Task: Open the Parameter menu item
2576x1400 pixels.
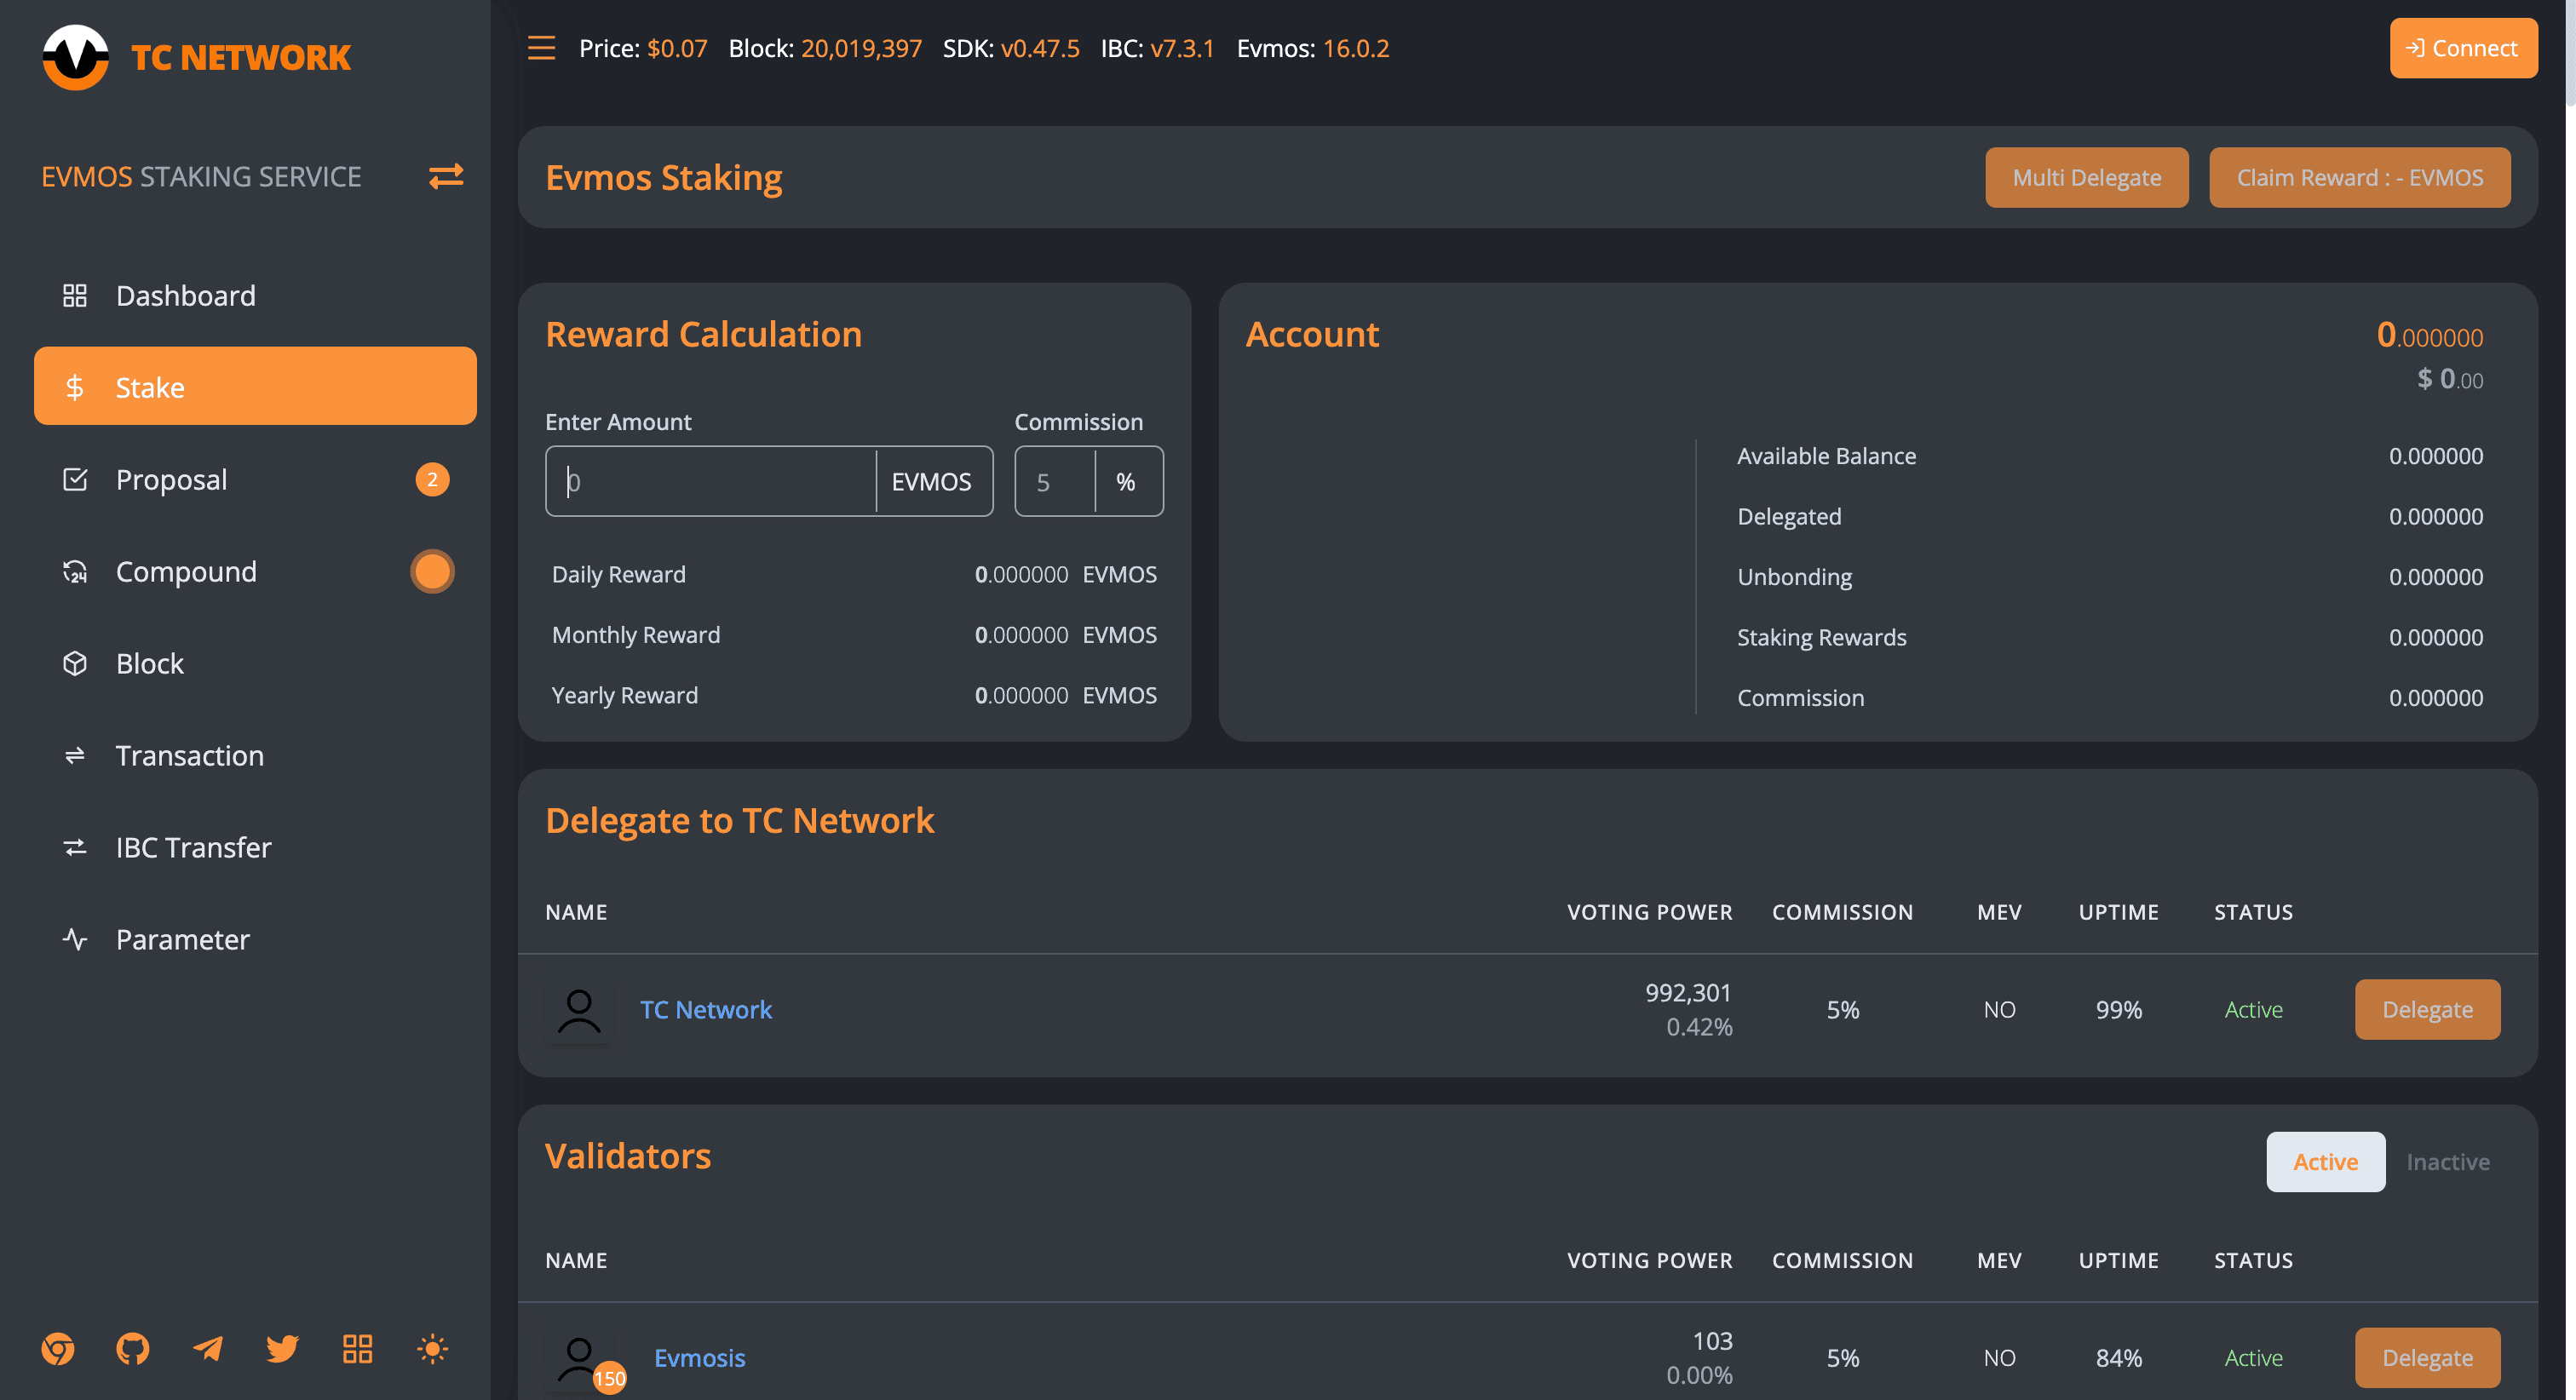Action: [x=255, y=939]
